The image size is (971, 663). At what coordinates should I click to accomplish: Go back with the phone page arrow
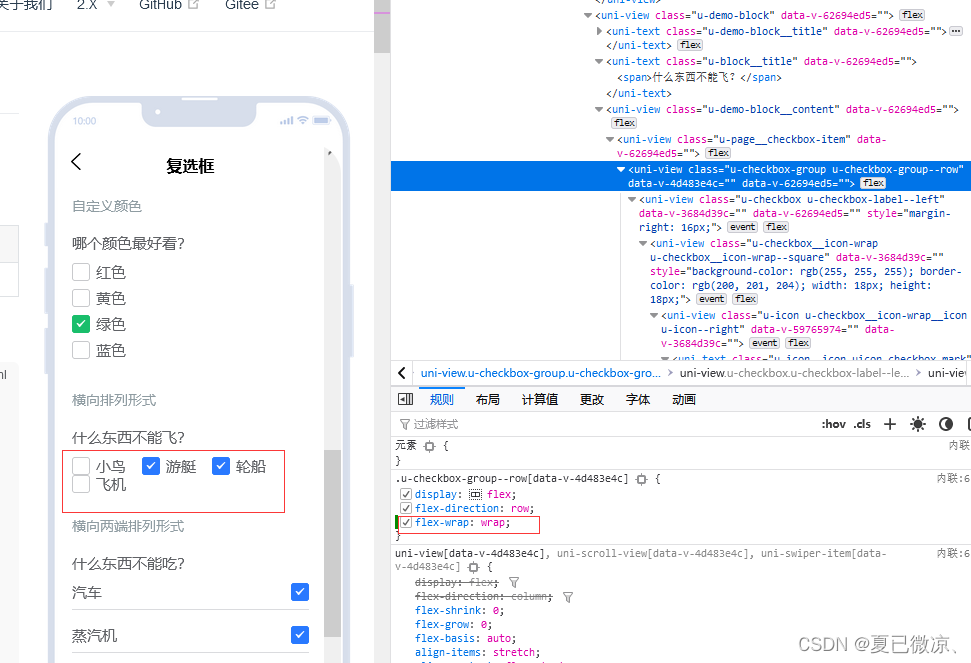coord(76,162)
